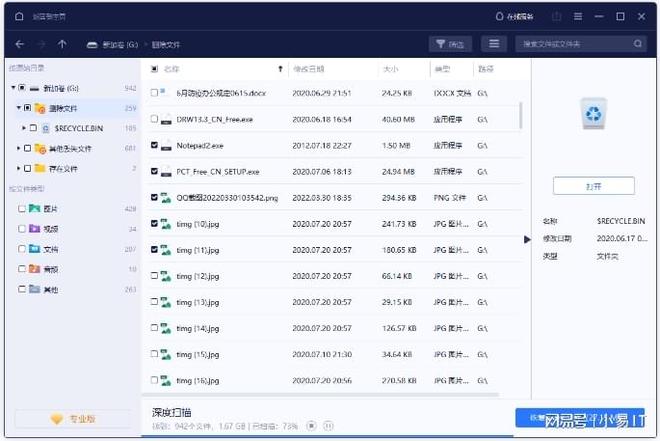Open the online service headset icon
660x441 pixels.
(499, 16)
